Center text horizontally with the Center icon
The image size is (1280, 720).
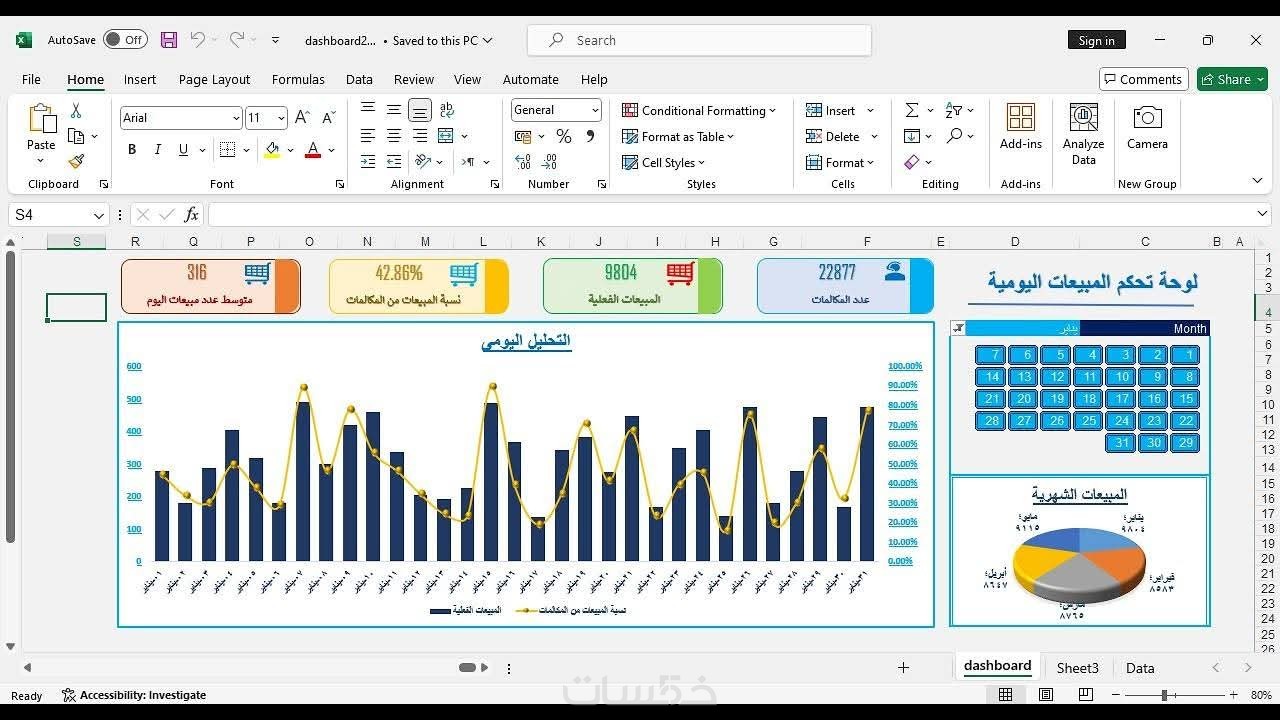(394, 136)
